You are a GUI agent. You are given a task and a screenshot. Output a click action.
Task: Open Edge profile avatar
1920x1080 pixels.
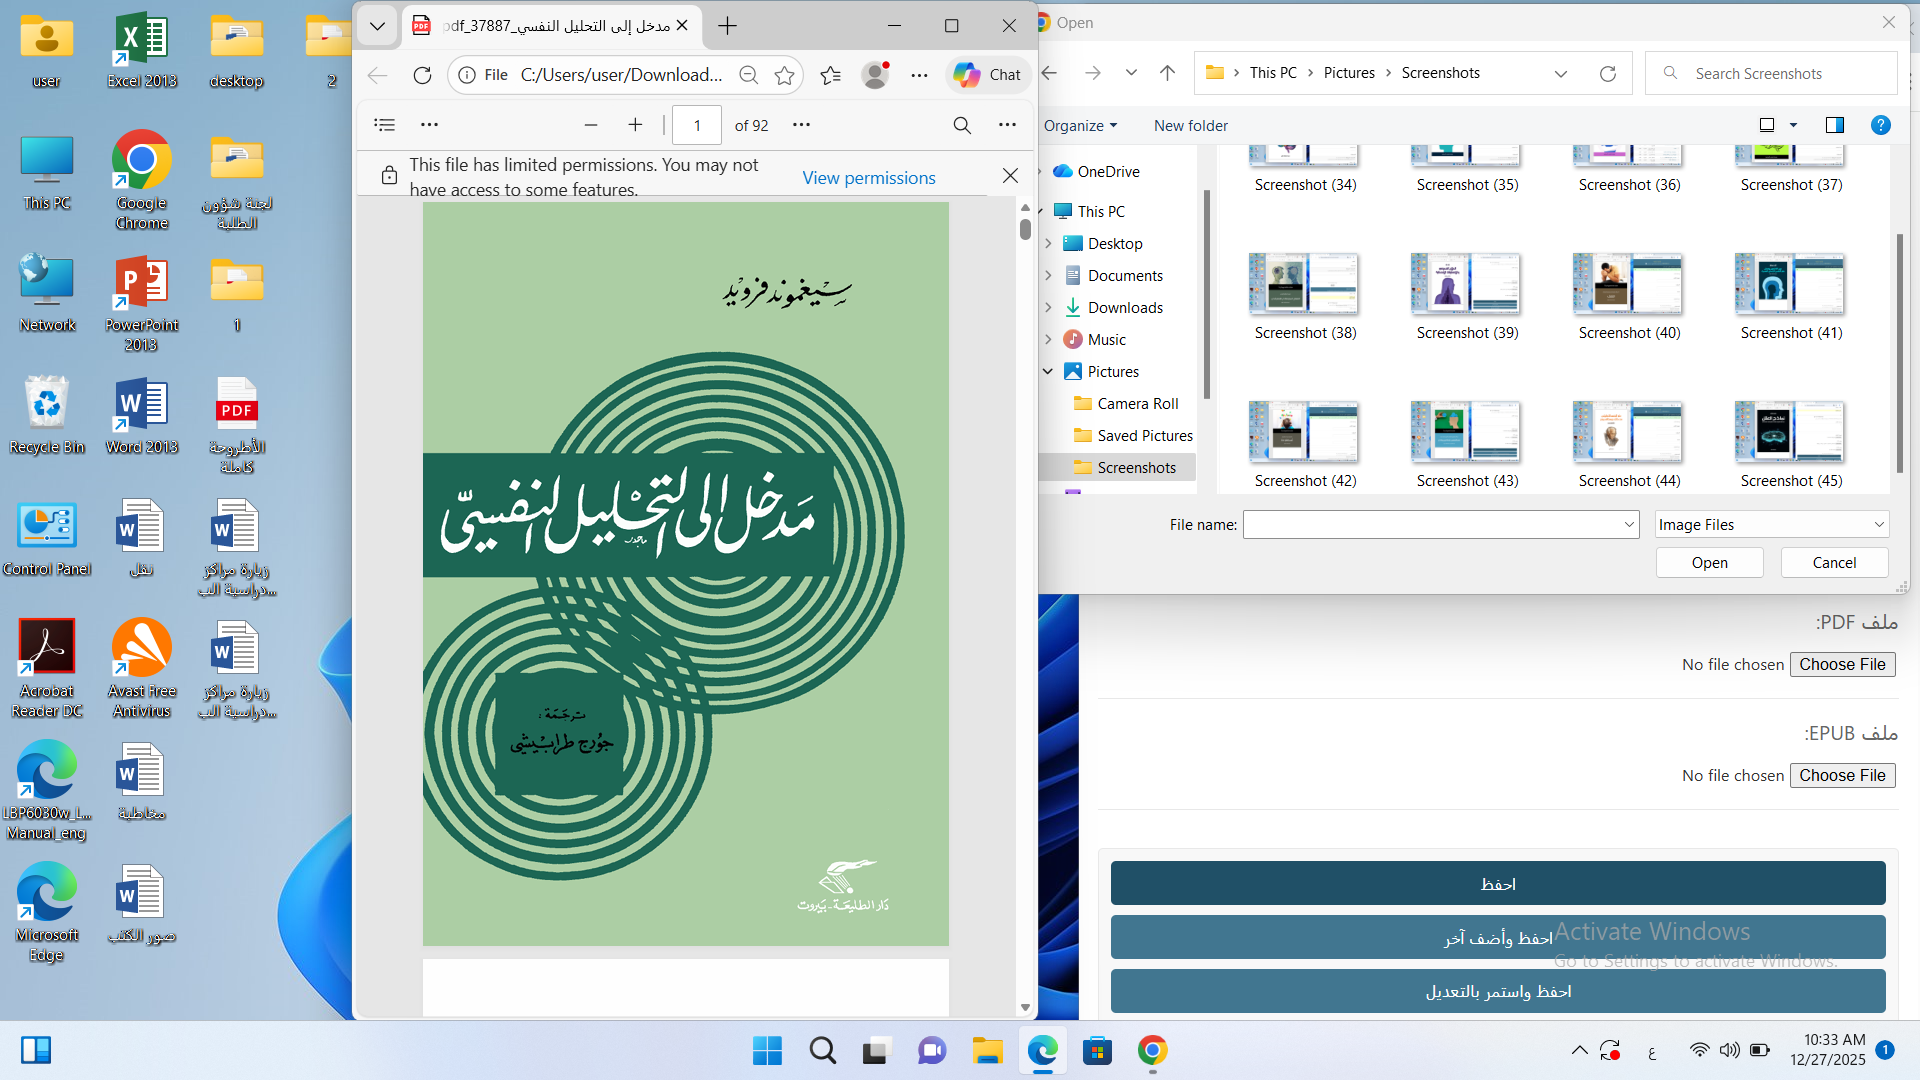point(875,75)
